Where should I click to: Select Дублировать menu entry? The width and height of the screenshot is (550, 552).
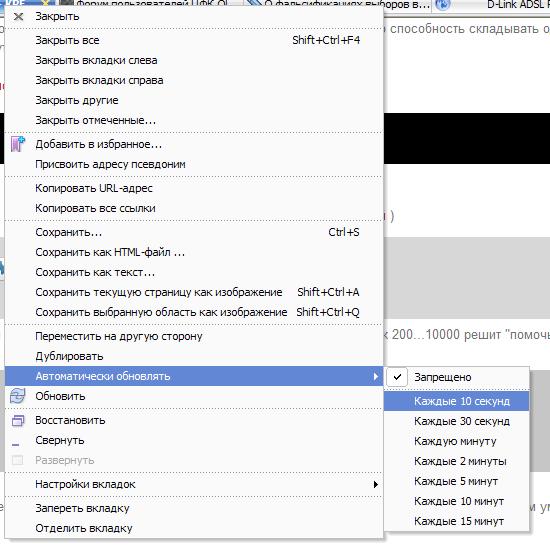click(194, 356)
